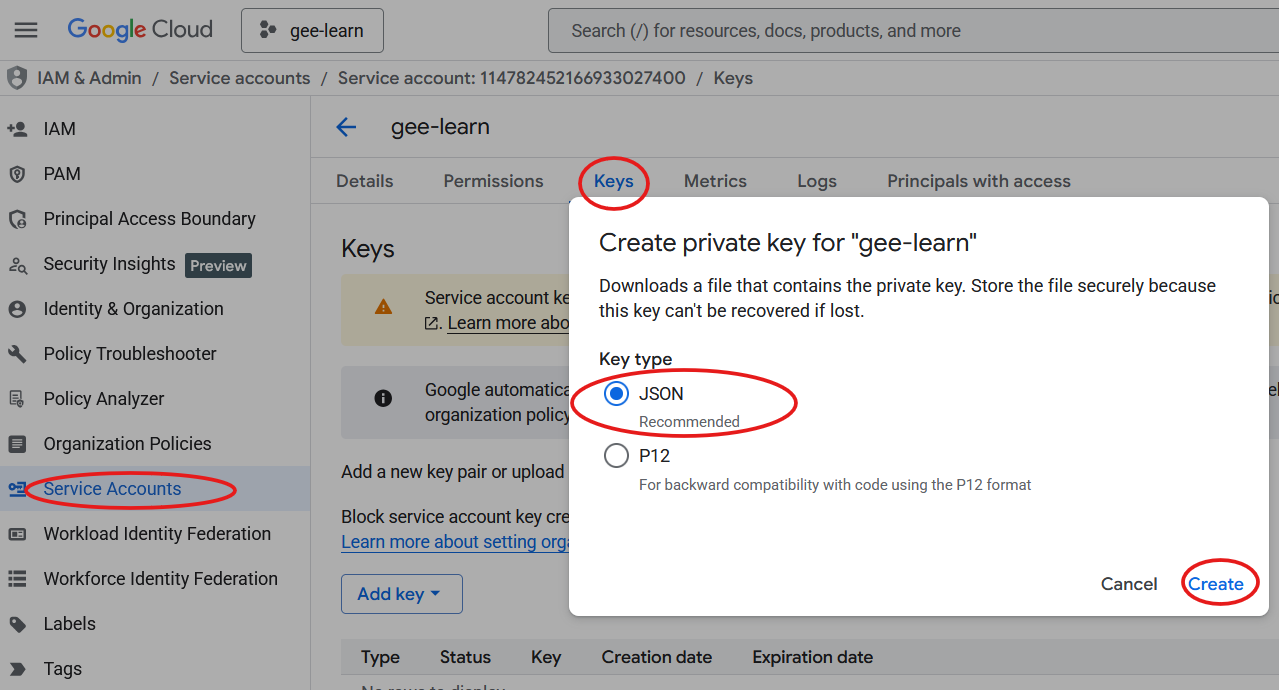This screenshot has width=1279, height=690.
Task: Open the learn more about setting org link
Action: [x=455, y=541]
